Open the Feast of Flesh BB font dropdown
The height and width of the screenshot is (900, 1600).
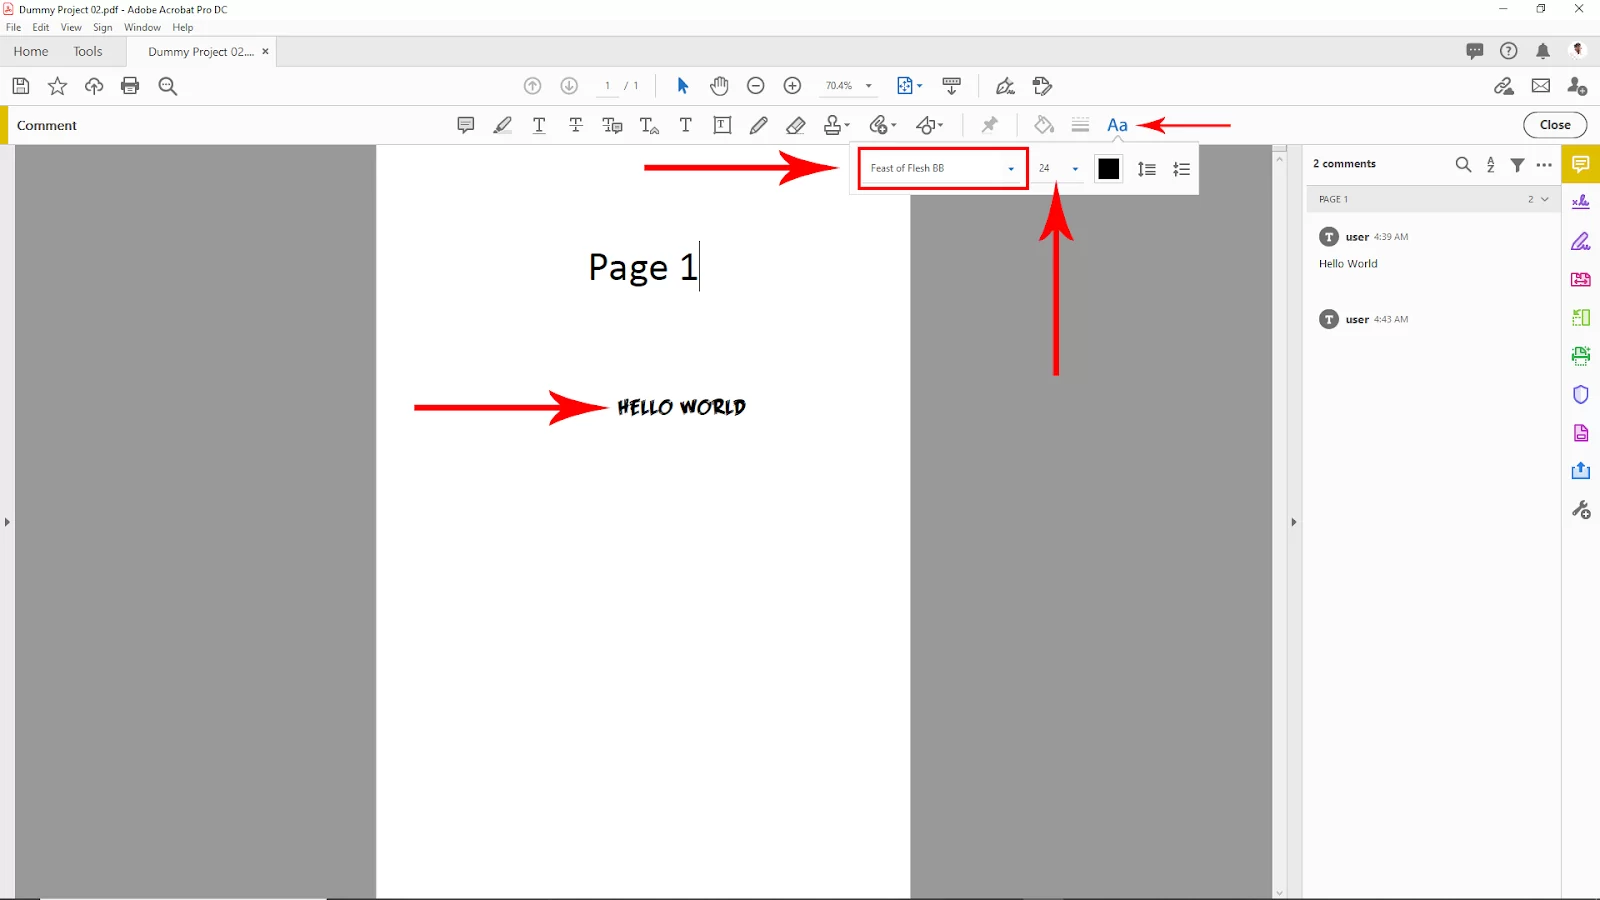click(x=943, y=168)
